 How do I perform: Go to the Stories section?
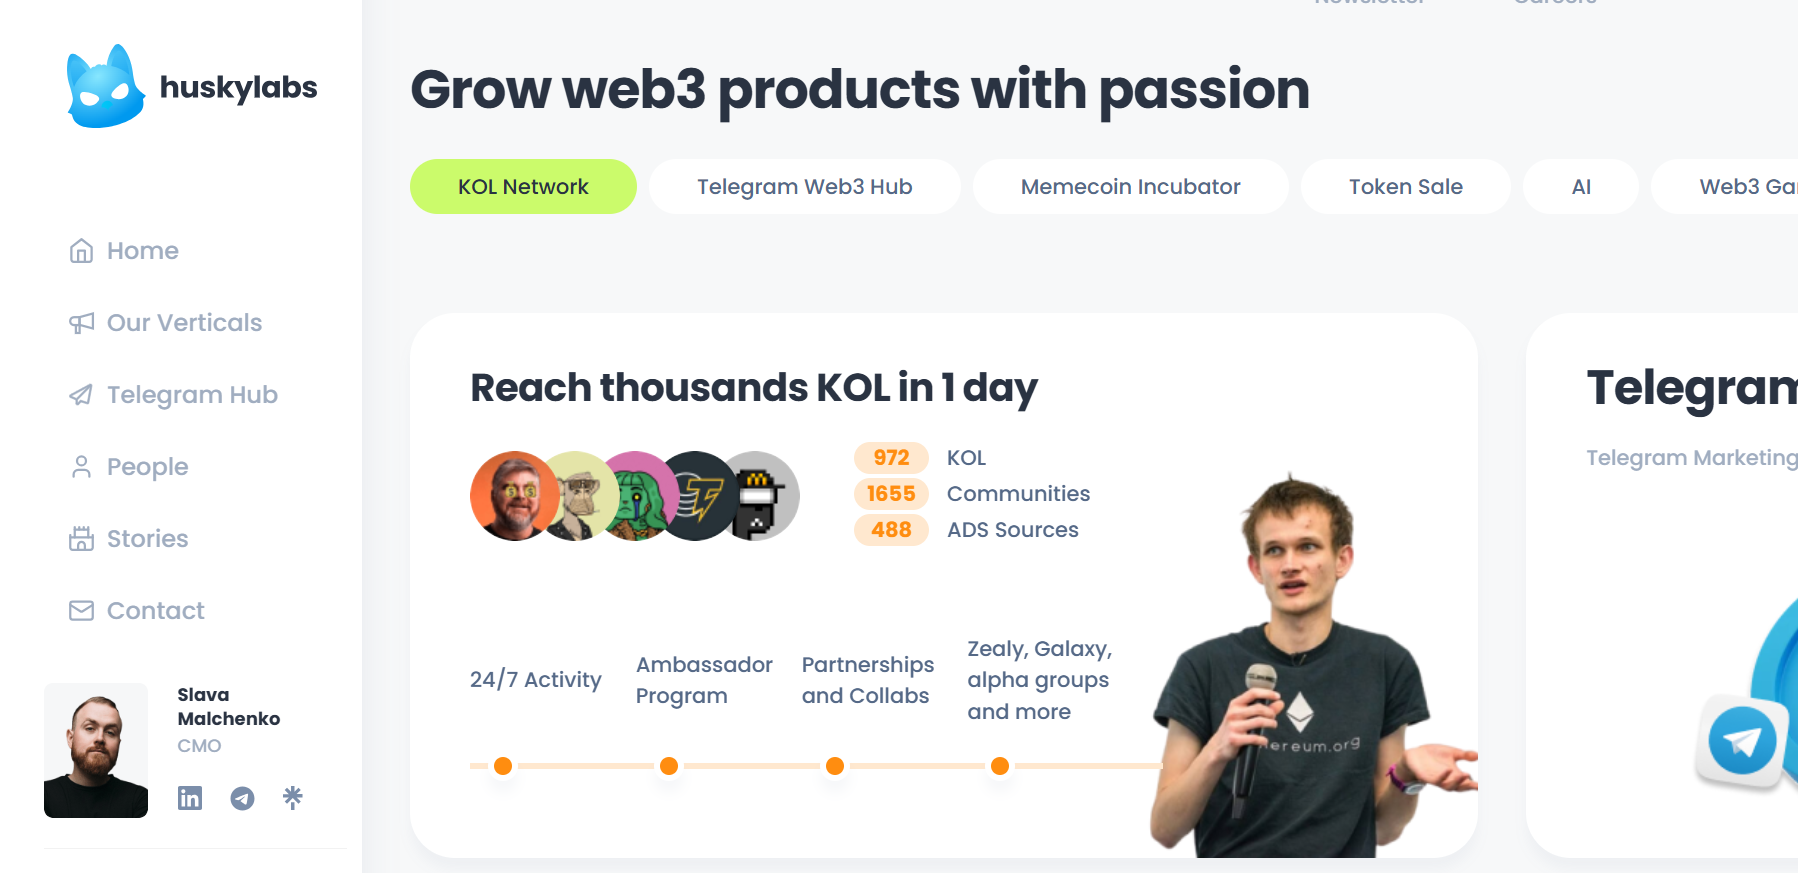[147, 539]
